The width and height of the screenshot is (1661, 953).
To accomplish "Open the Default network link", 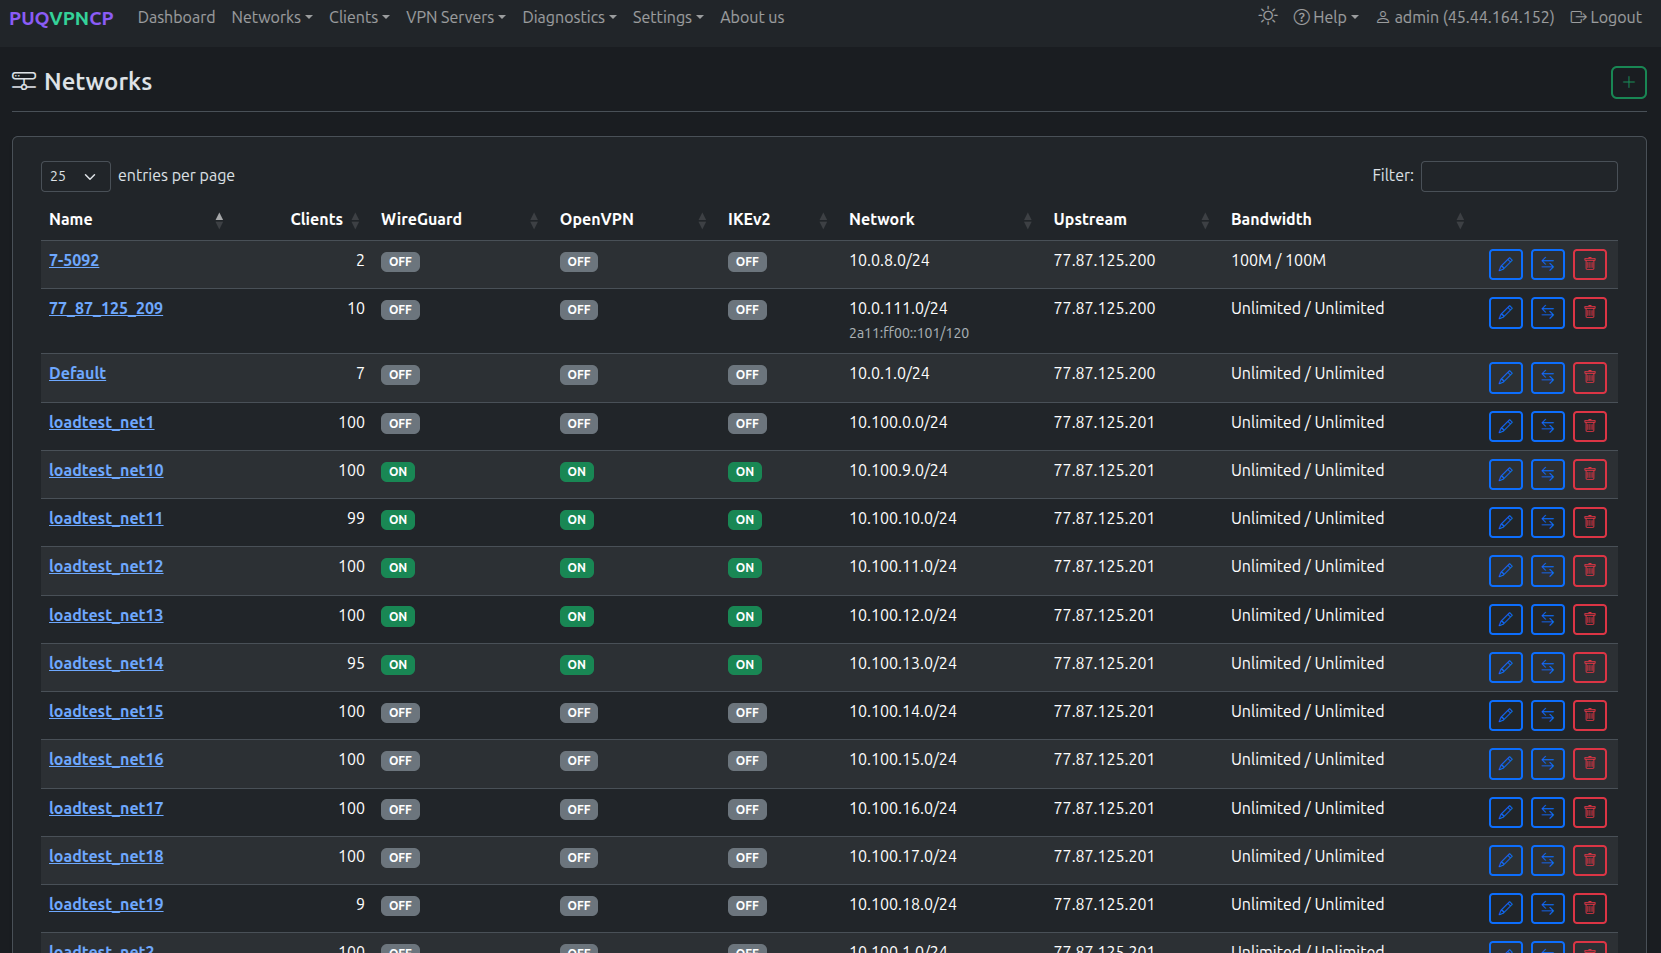I will (77, 373).
